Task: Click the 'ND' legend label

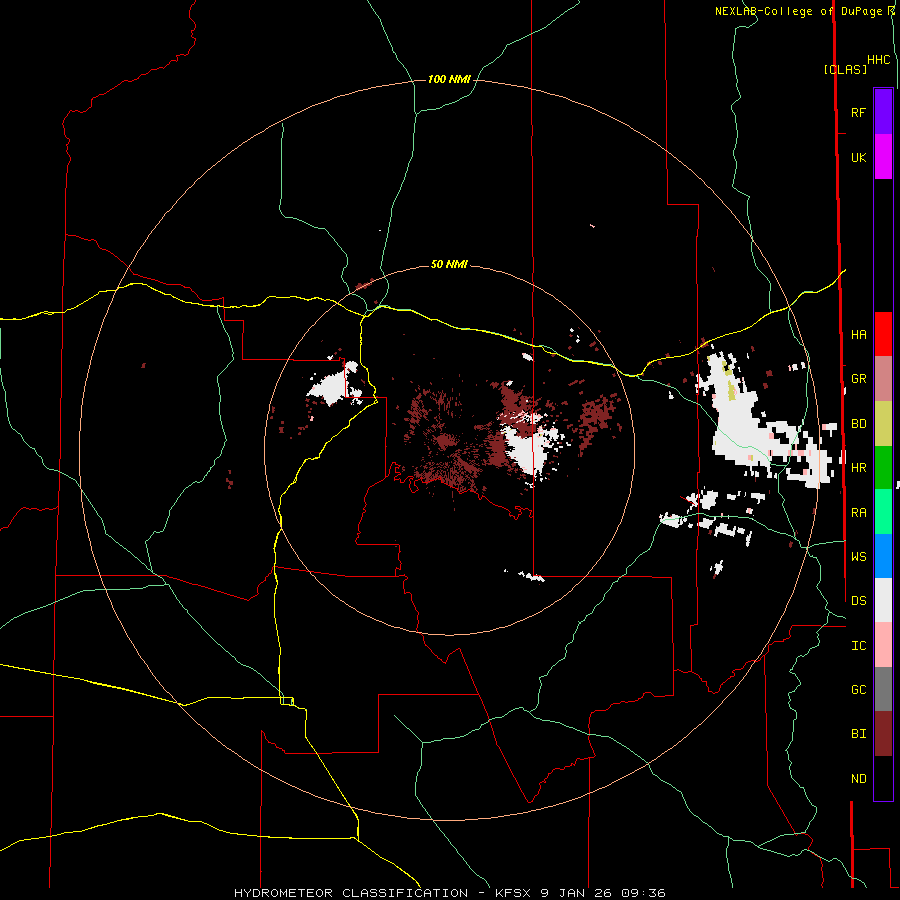Action: 858,779
